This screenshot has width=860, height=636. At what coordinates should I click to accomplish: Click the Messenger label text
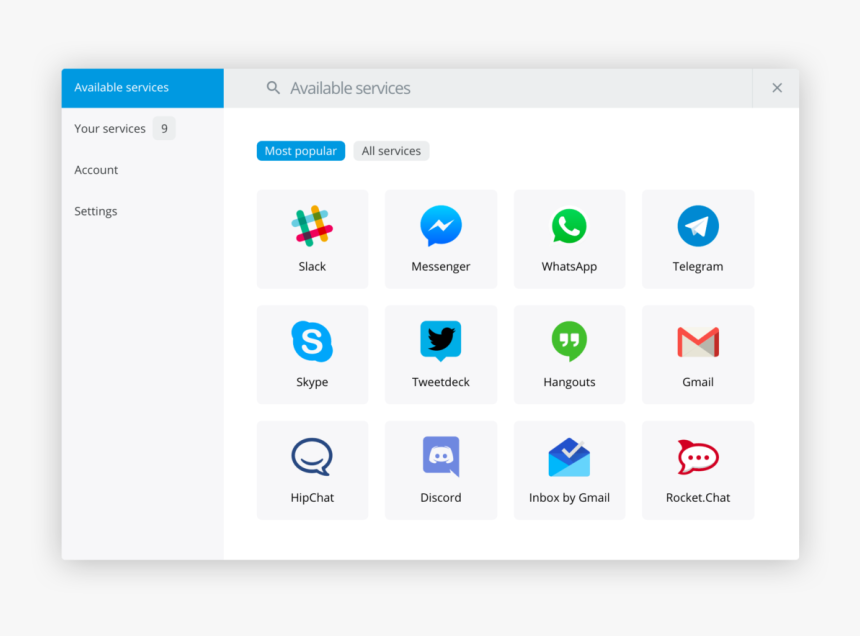tap(441, 267)
